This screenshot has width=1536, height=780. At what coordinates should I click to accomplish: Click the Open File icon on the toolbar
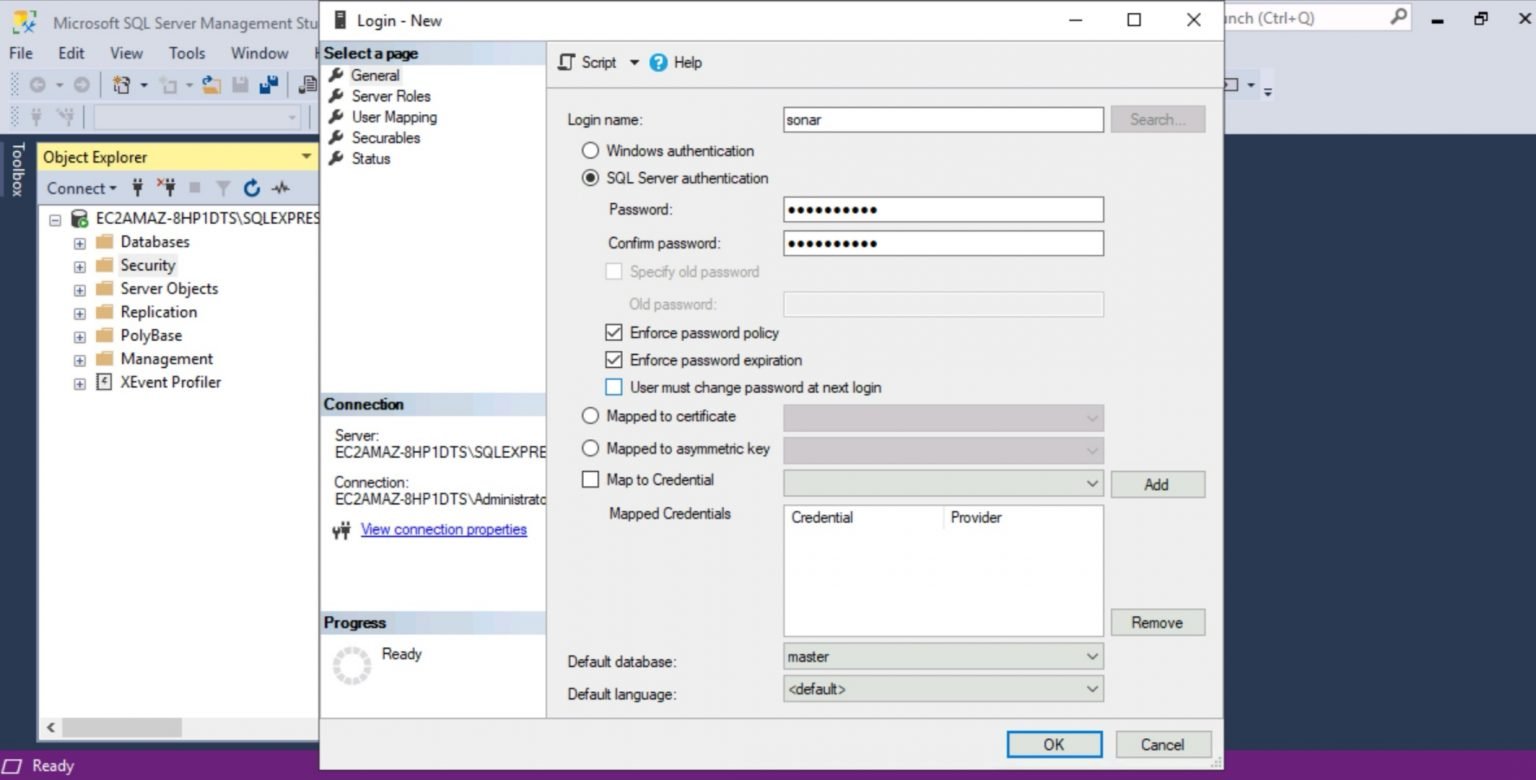click(x=212, y=85)
